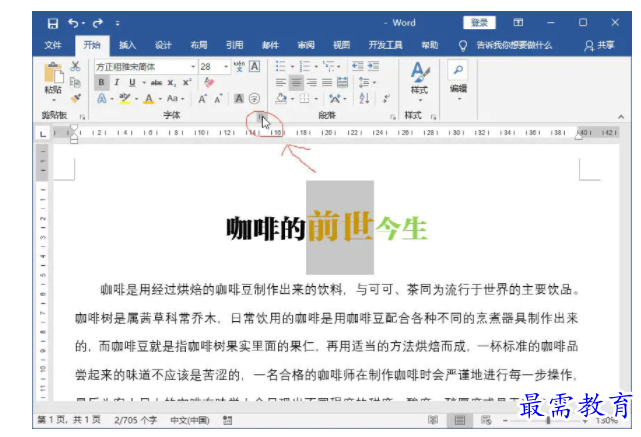This screenshot has width=641, height=437.
Task: Click the phonetic guide (wén) icon
Action: 240,66
